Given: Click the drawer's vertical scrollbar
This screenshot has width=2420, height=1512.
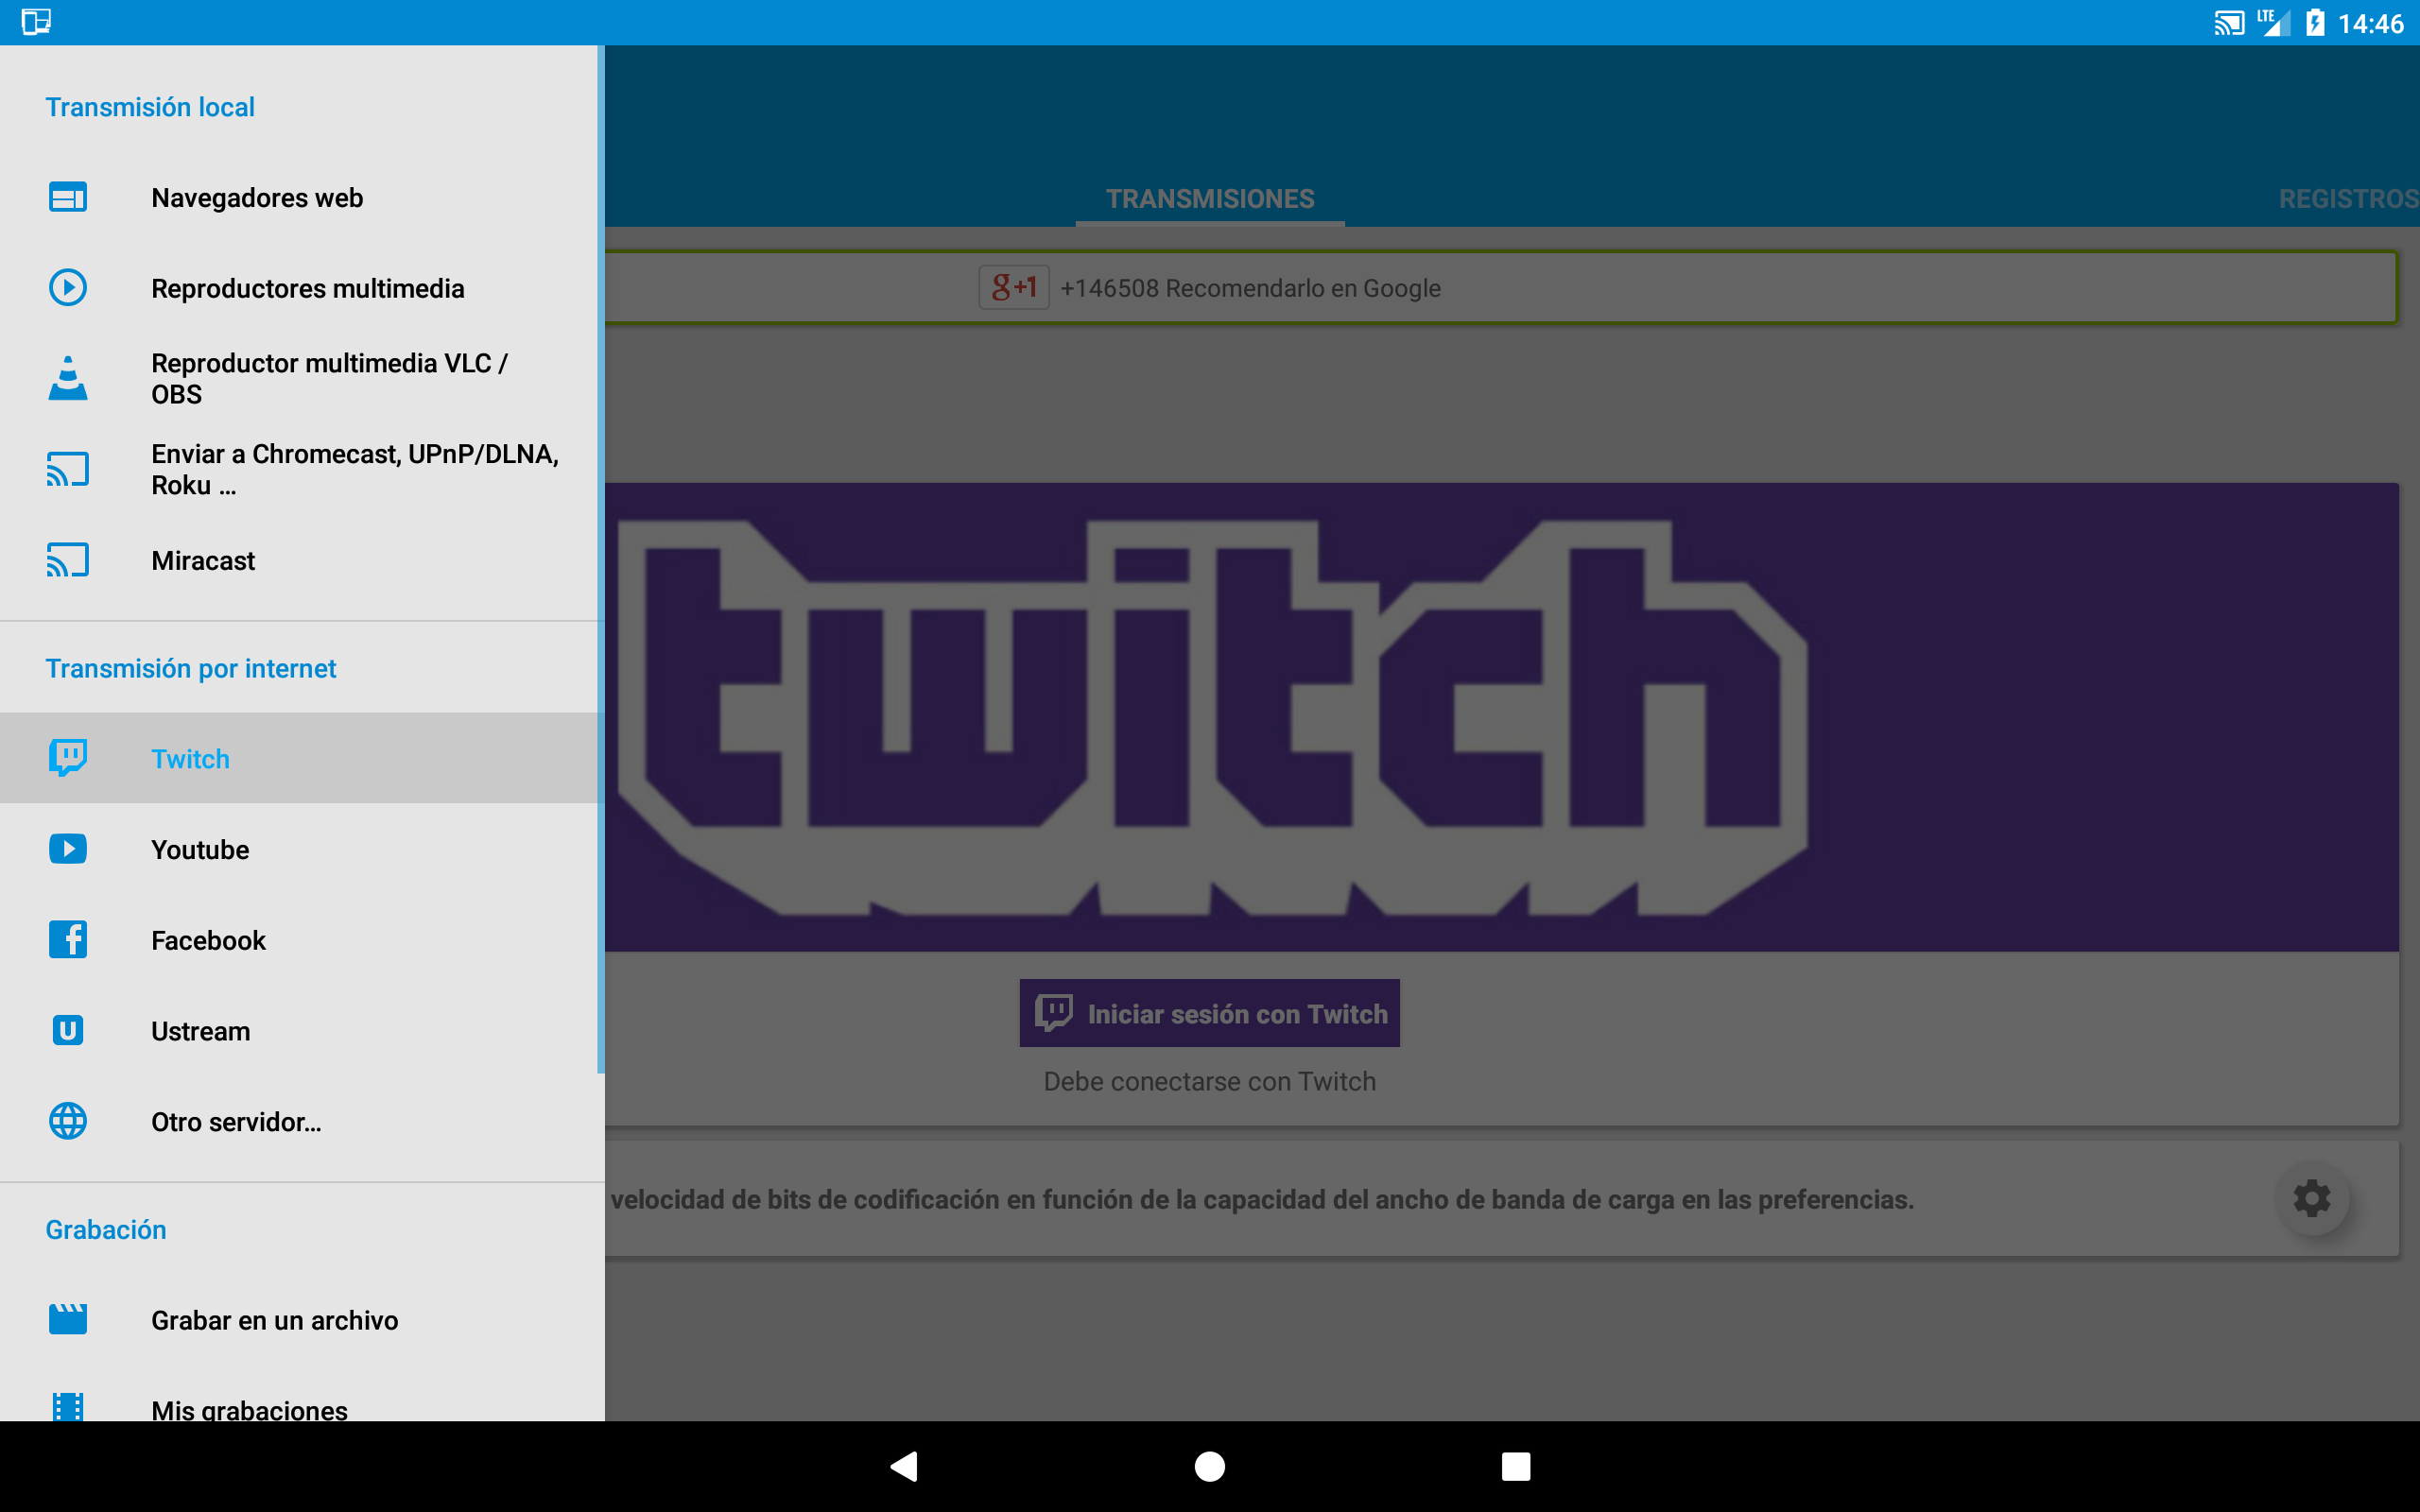Looking at the screenshot, I should coord(601,559).
